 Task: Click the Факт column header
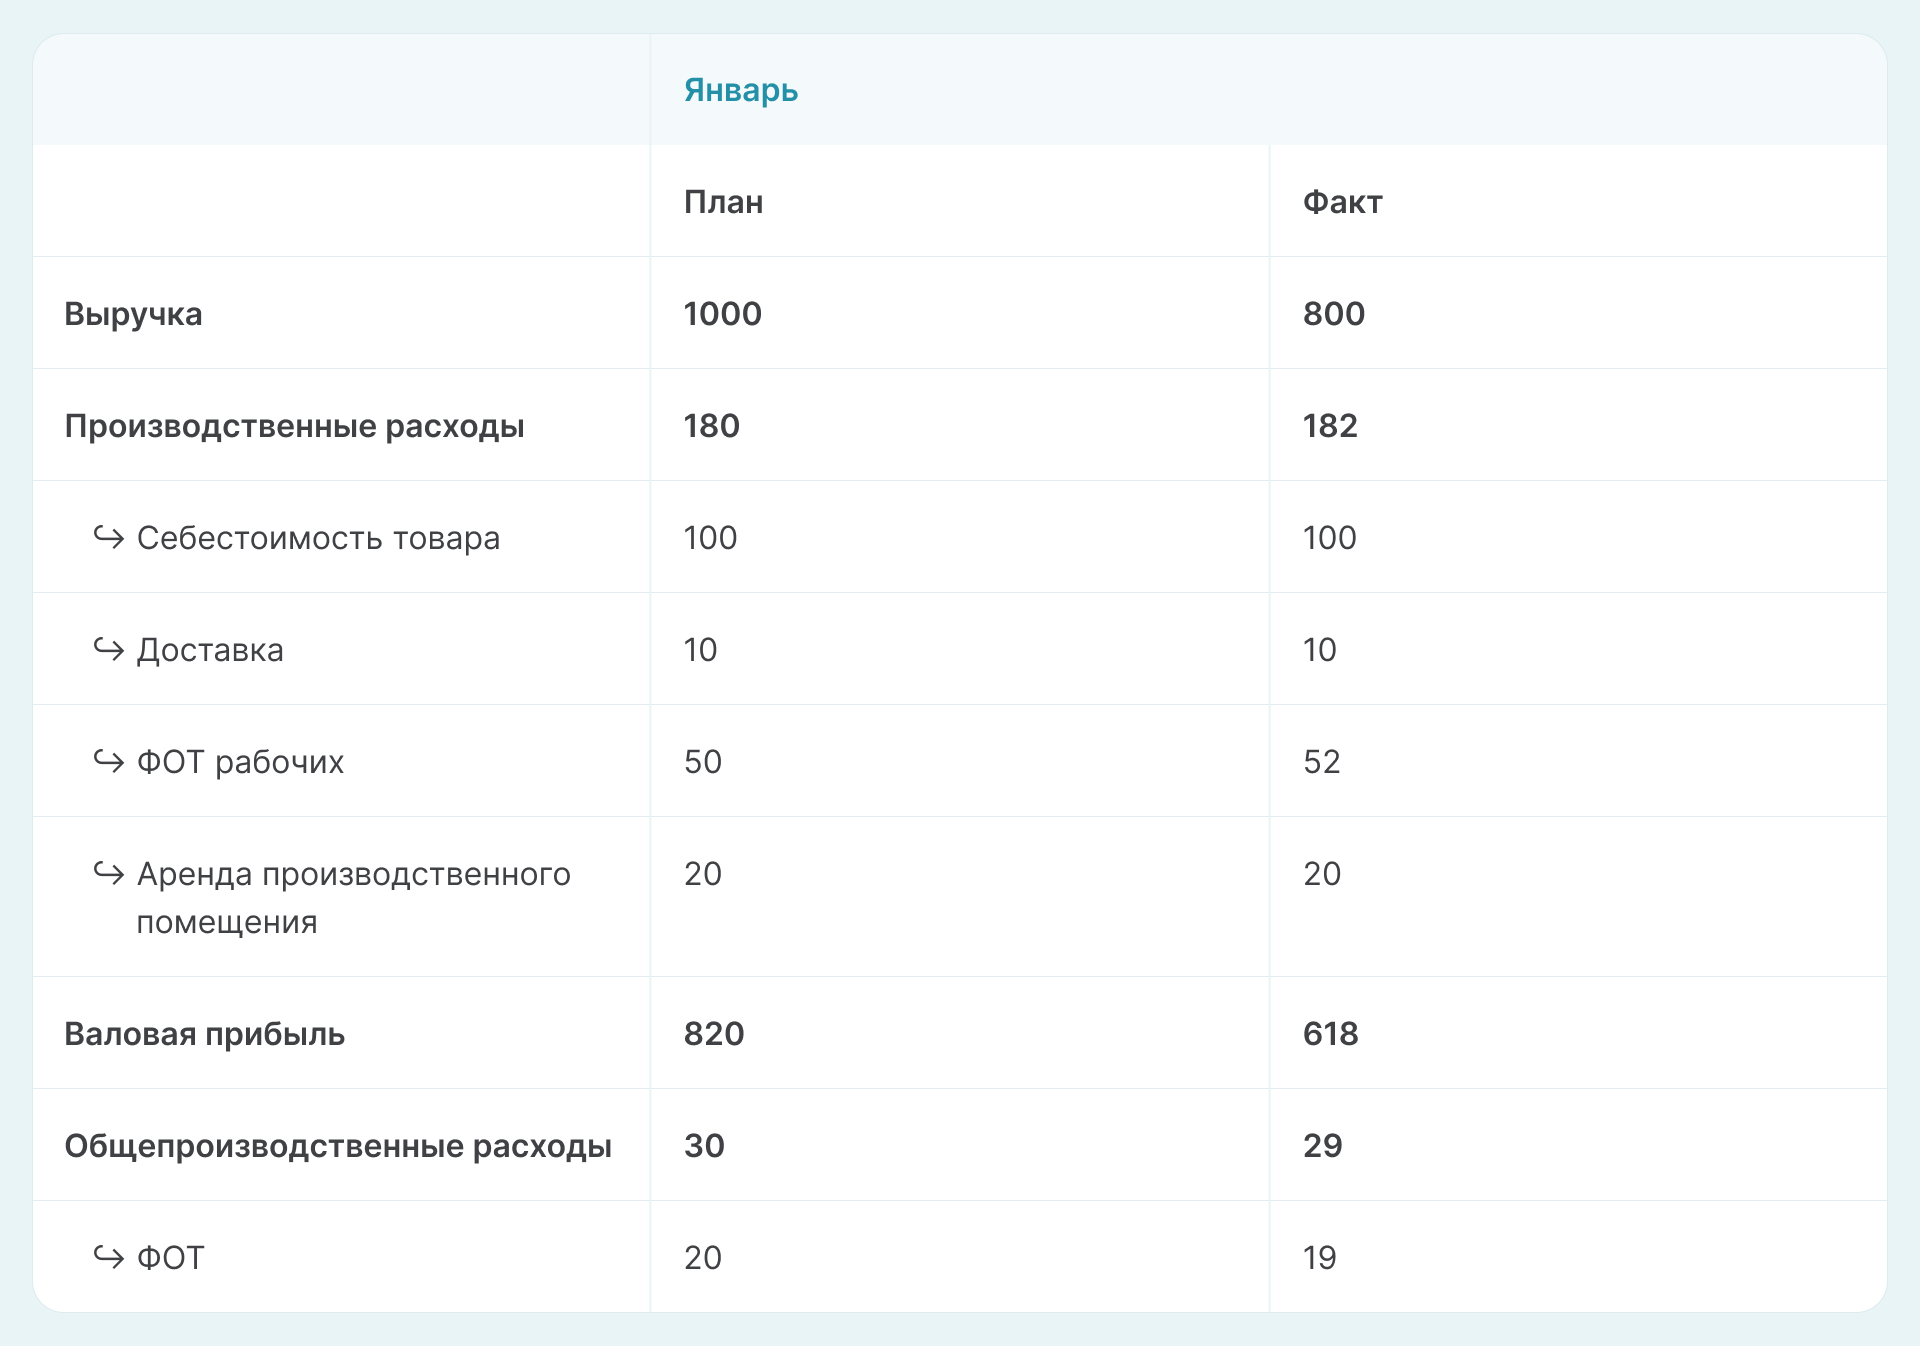[1342, 202]
